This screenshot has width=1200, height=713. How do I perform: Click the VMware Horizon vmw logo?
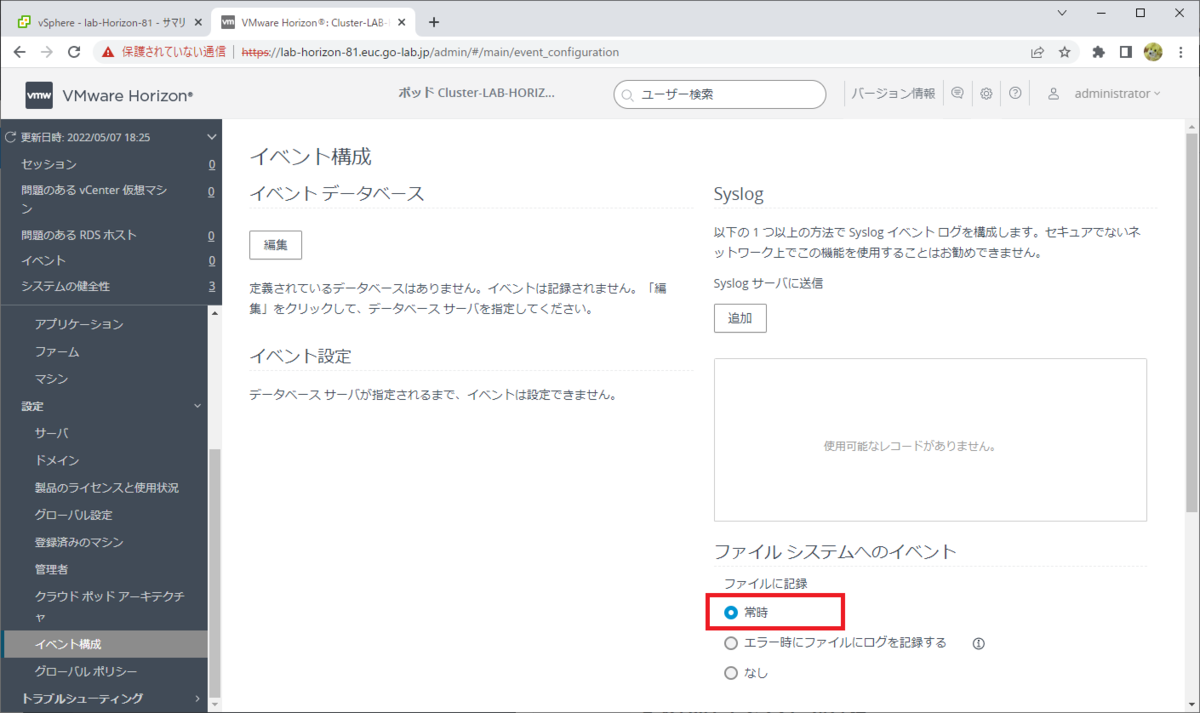39,95
